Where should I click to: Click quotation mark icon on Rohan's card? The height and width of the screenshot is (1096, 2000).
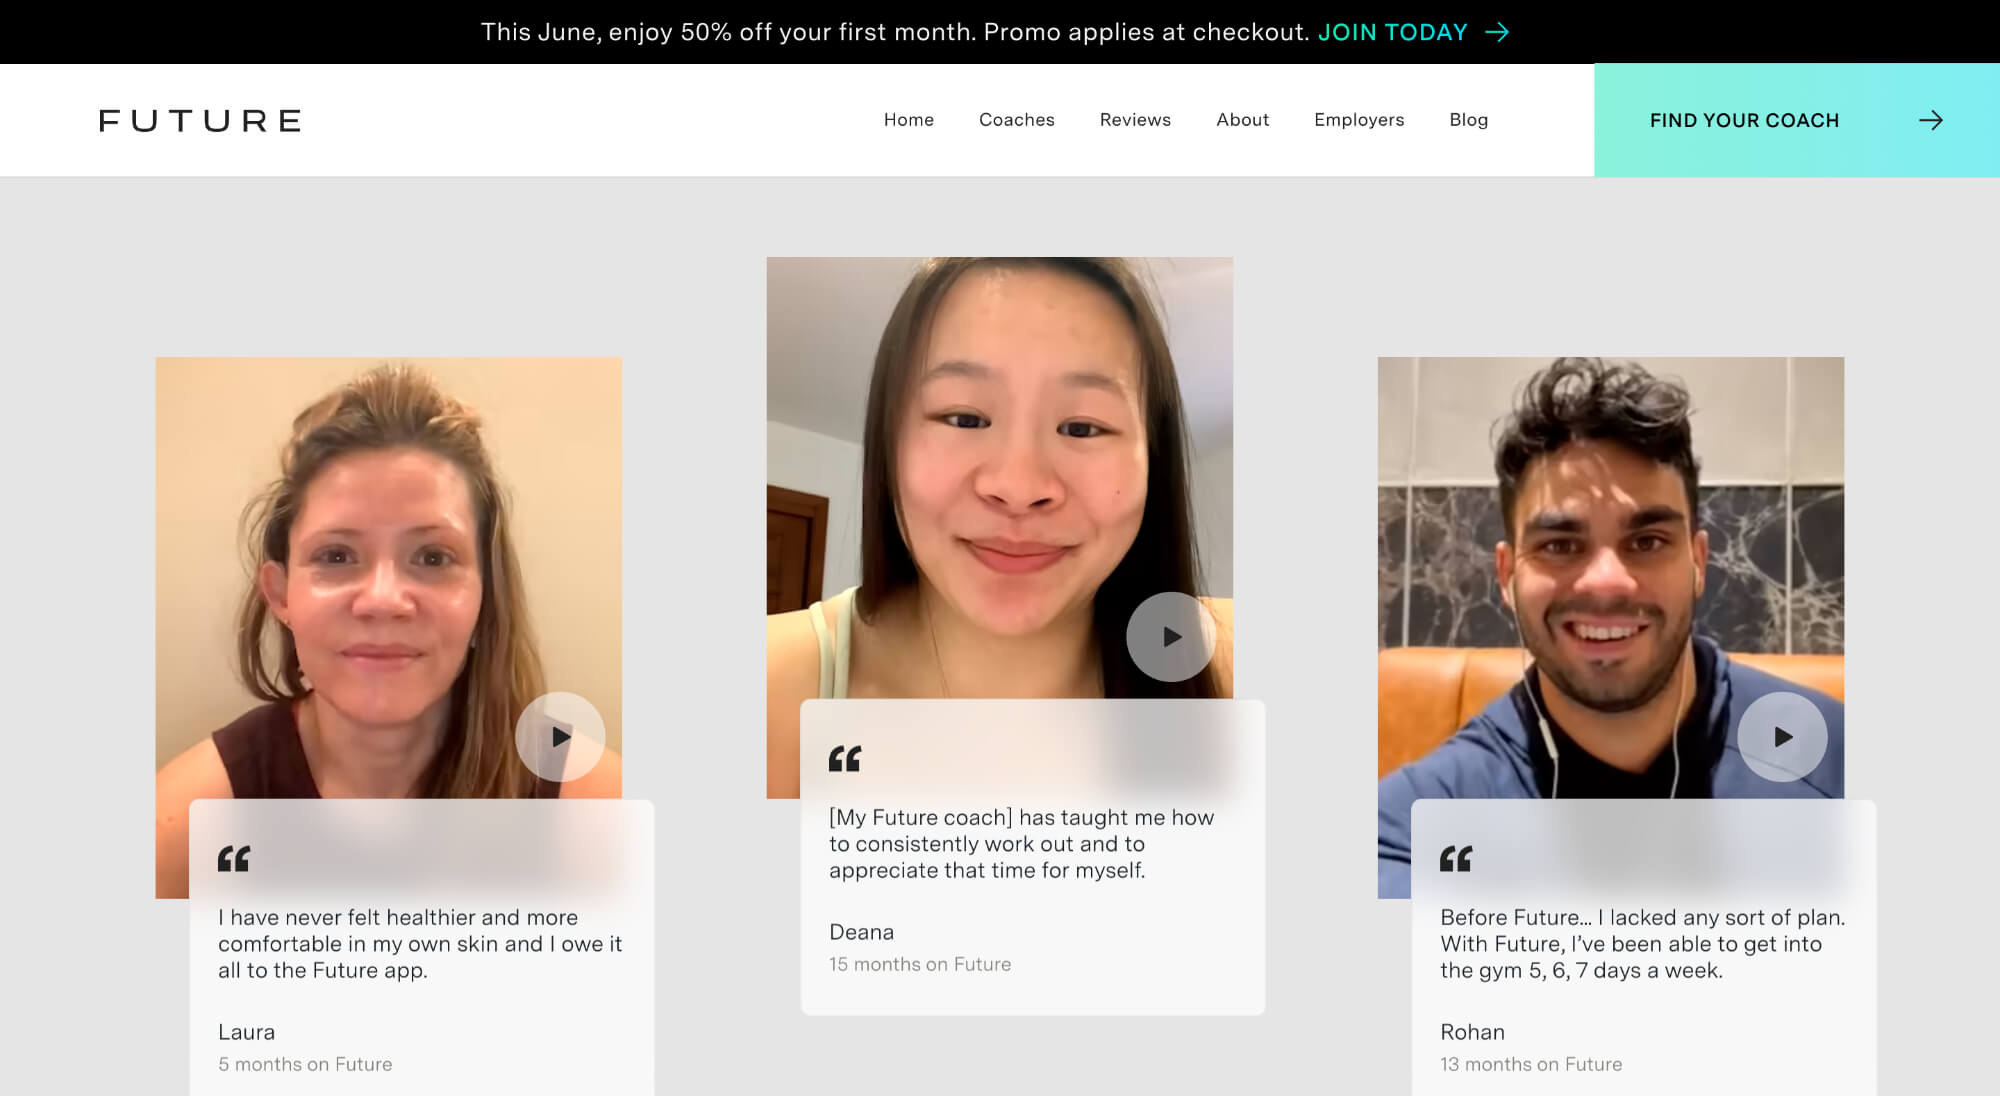pyautogui.click(x=1456, y=859)
